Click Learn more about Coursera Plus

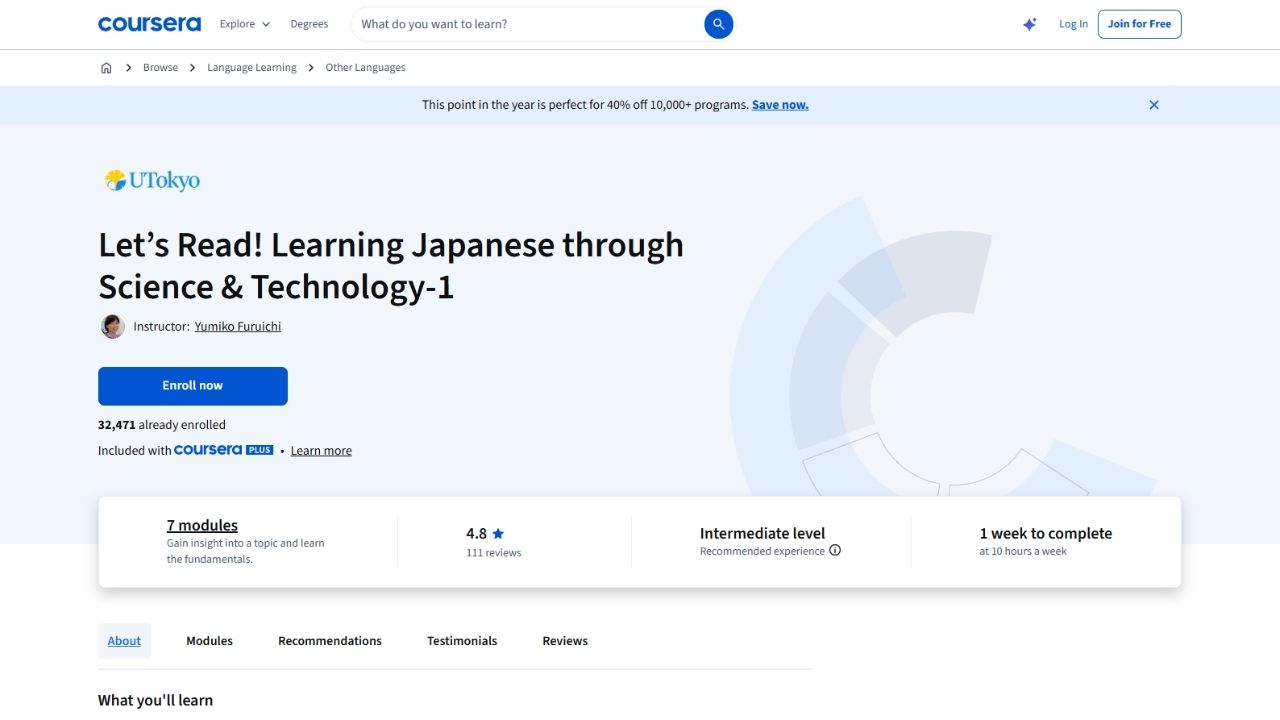321,451
